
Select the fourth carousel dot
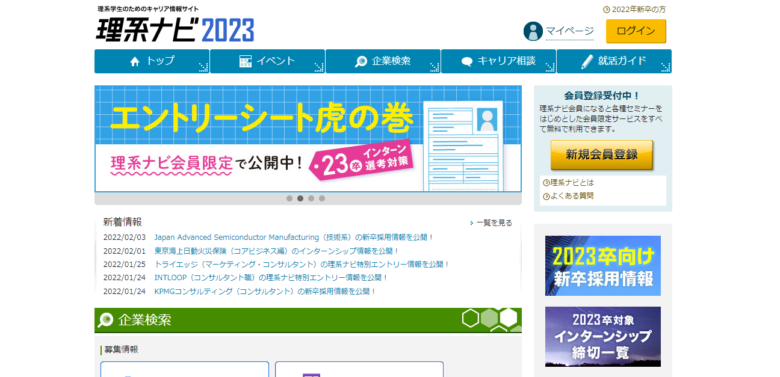coord(322,198)
